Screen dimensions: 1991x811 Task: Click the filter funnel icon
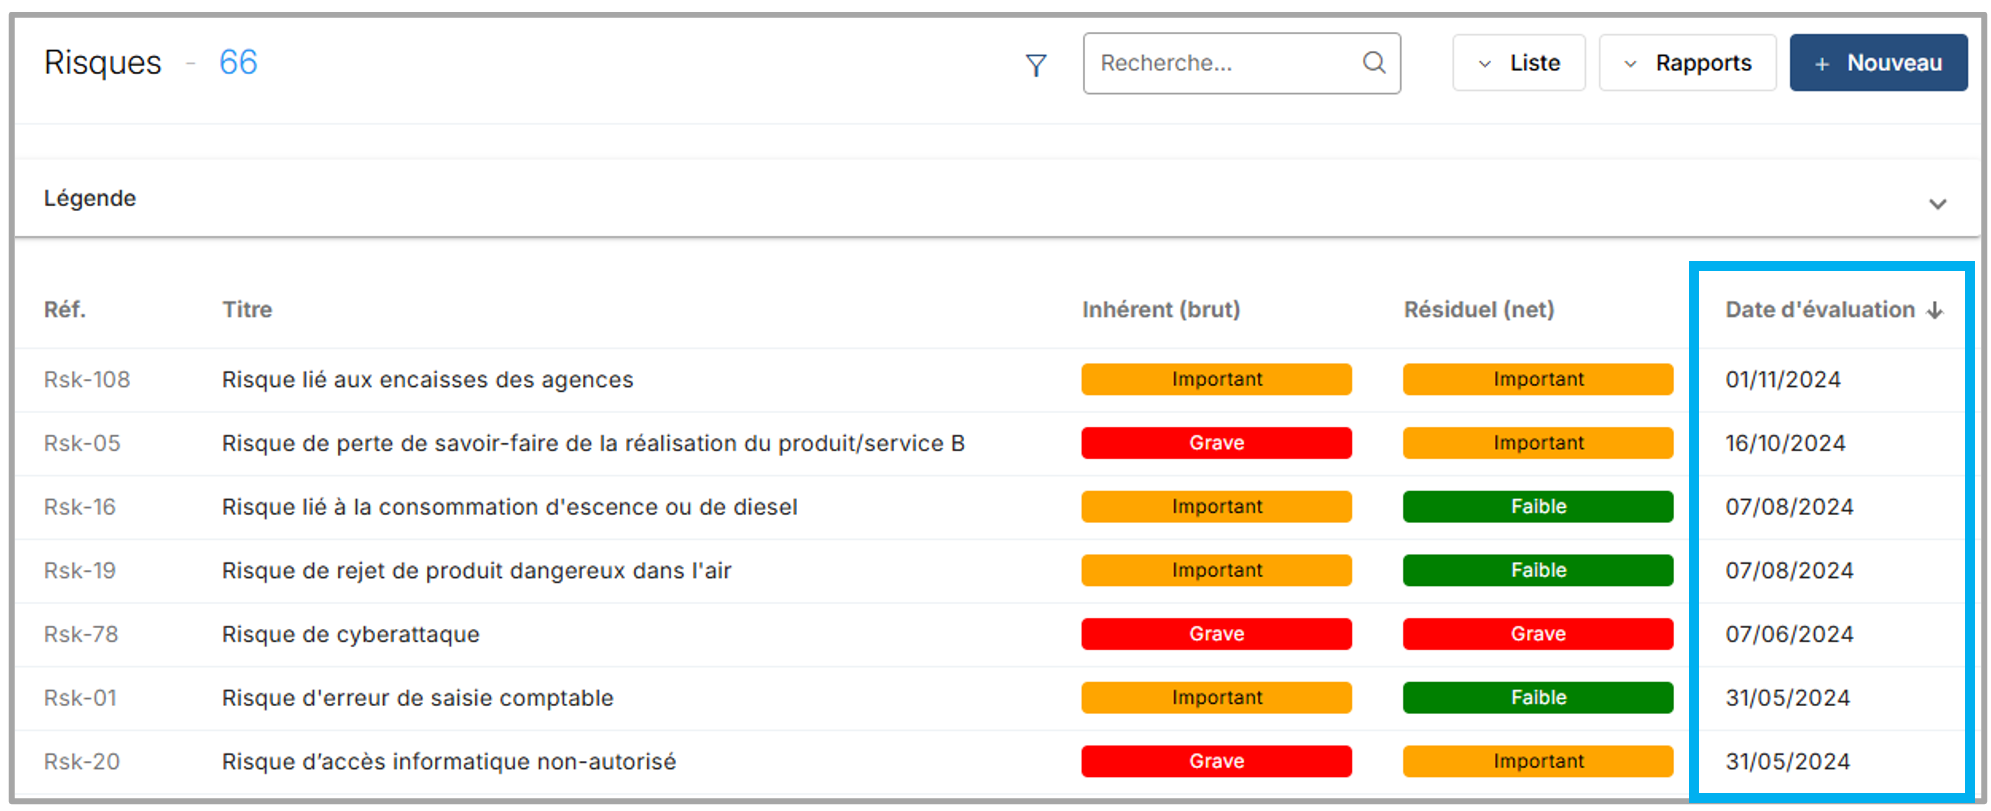point(1036,65)
